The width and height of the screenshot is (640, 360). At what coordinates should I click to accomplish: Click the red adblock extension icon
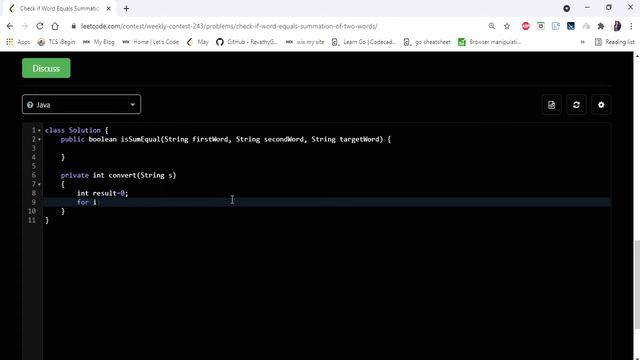(526, 26)
